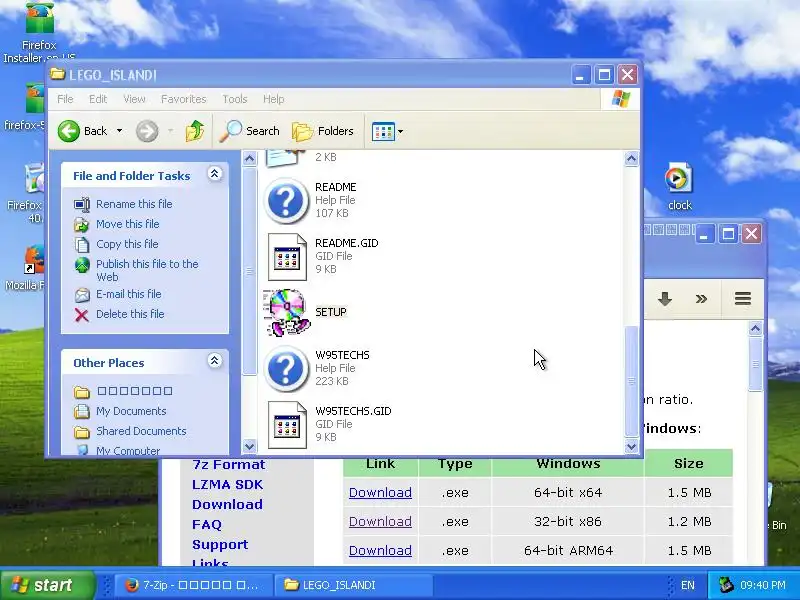This screenshot has width=800, height=600.
Task: Open the clock desktop icon
Action: pos(679,187)
